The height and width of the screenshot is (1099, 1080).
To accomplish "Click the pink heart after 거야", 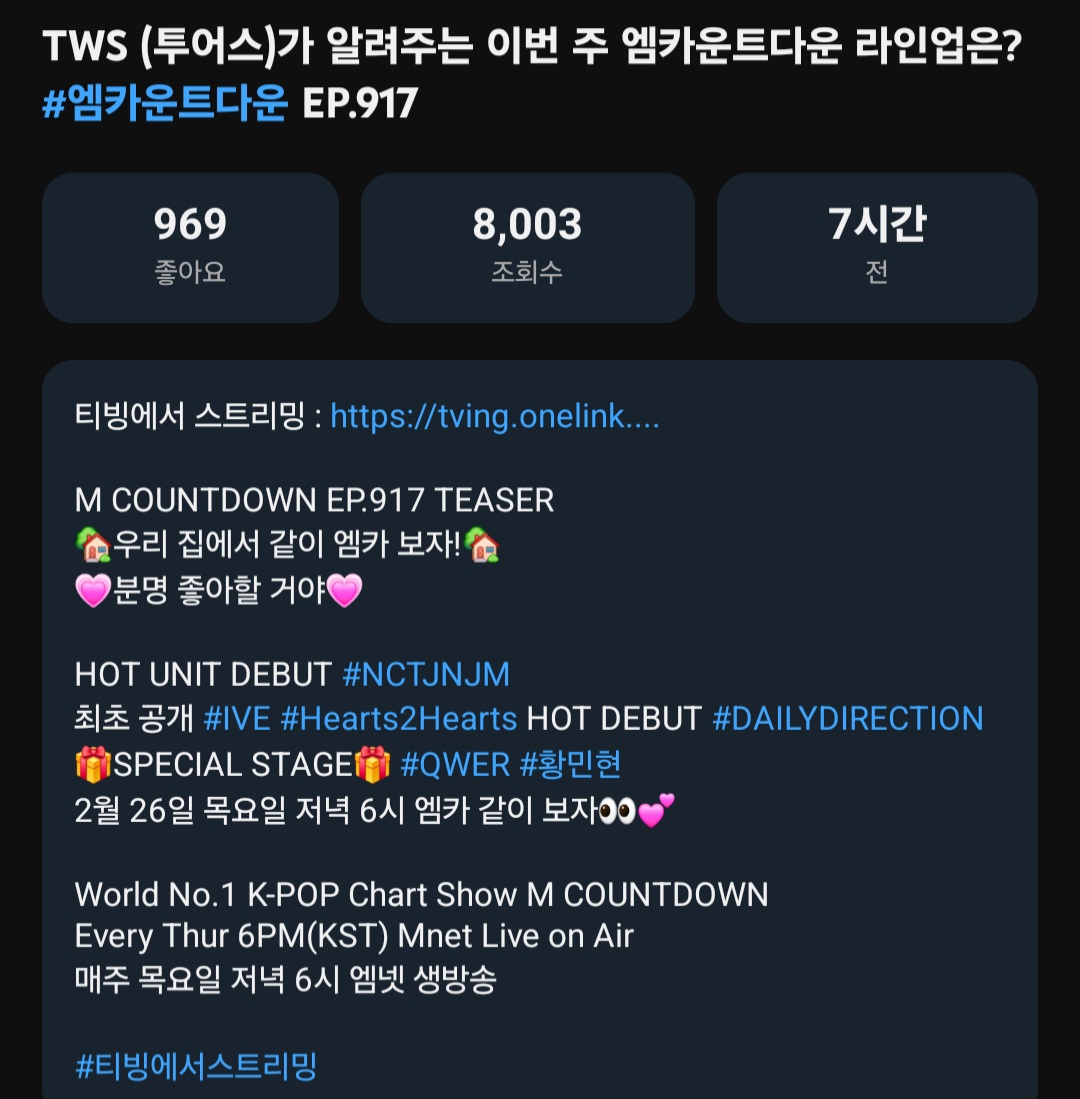I will click(344, 589).
